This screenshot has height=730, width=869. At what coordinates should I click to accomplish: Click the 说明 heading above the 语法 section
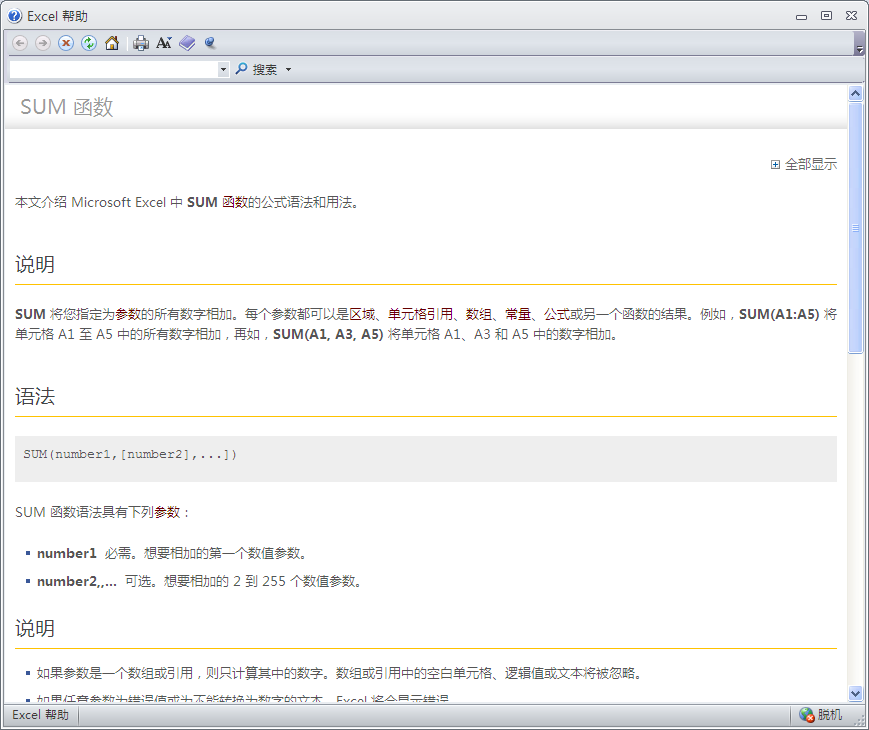pos(35,264)
